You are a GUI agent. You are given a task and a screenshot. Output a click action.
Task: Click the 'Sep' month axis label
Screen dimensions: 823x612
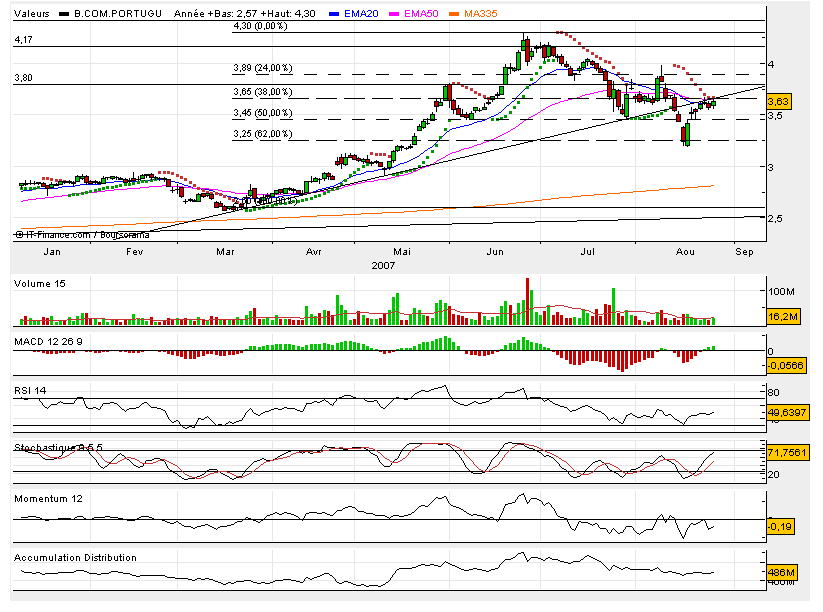pos(744,251)
